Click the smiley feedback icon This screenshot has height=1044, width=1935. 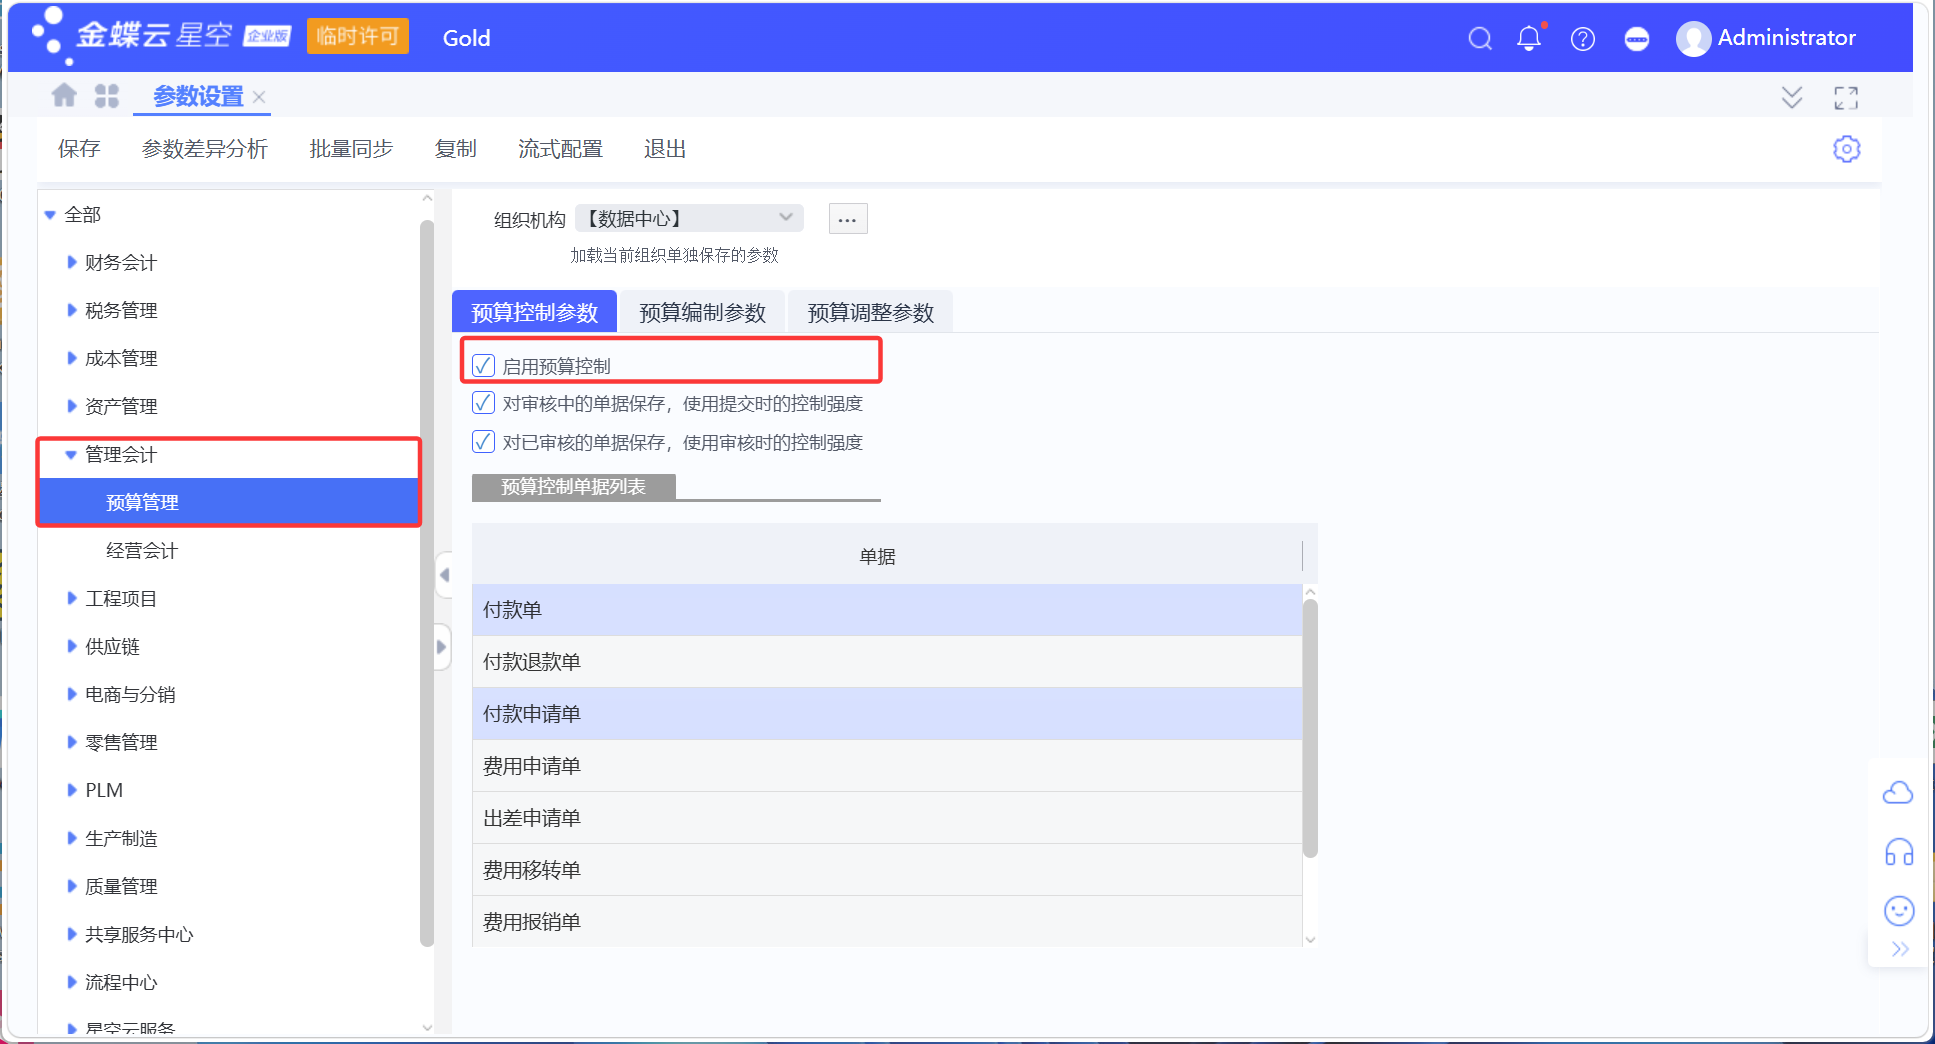pos(1898,911)
